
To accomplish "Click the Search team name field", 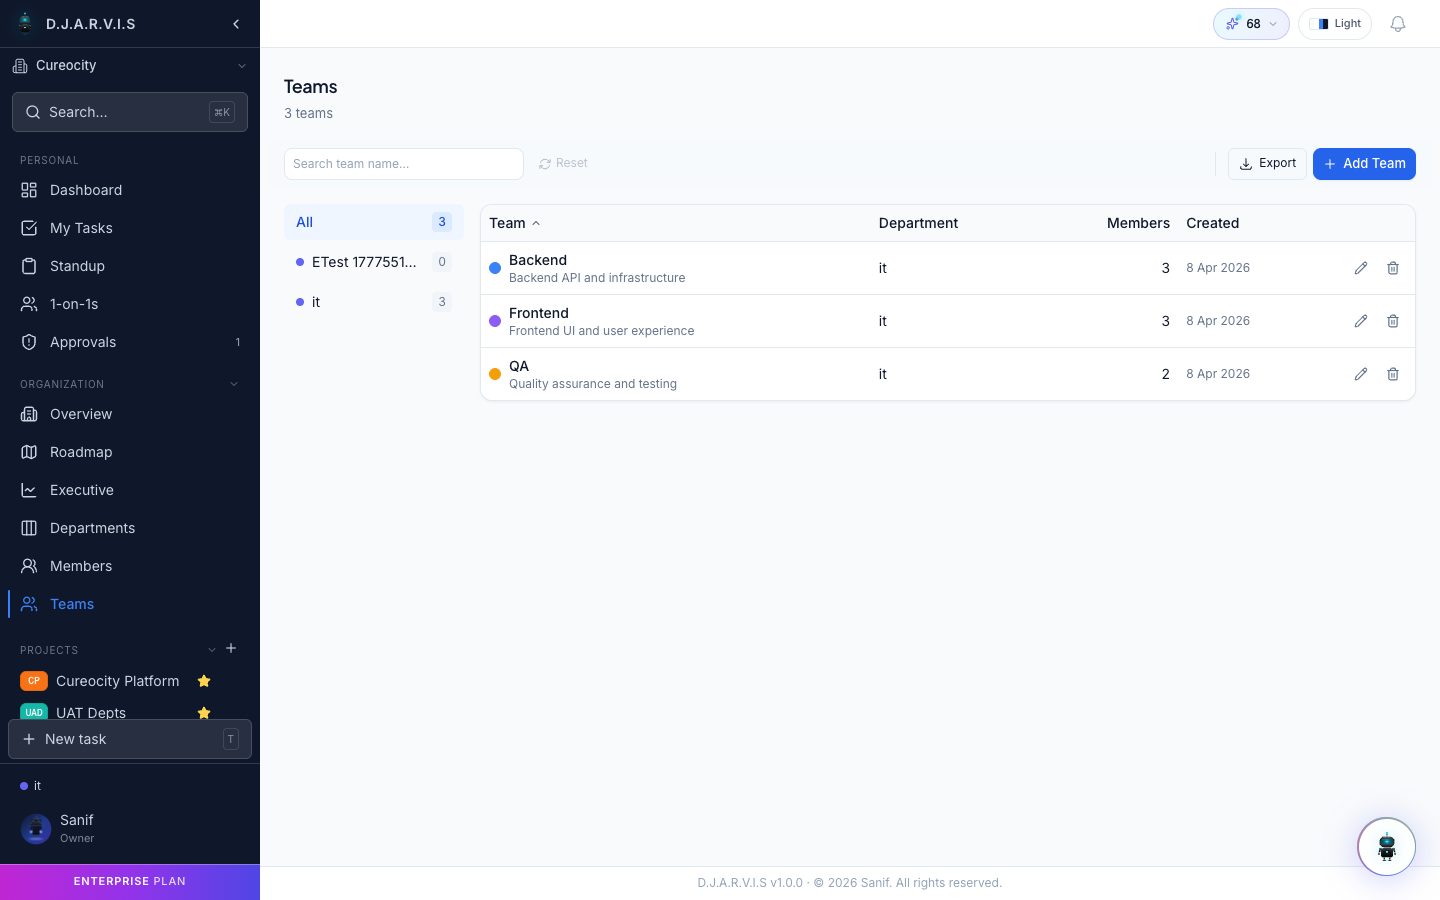I will pyautogui.click(x=404, y=164).
